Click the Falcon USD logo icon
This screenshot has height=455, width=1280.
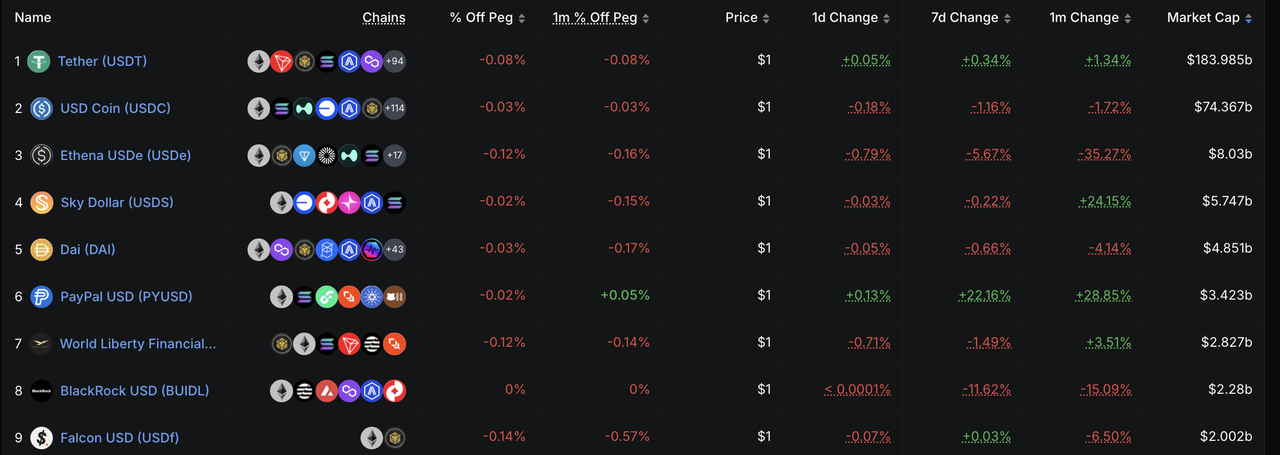coord(41,438)
